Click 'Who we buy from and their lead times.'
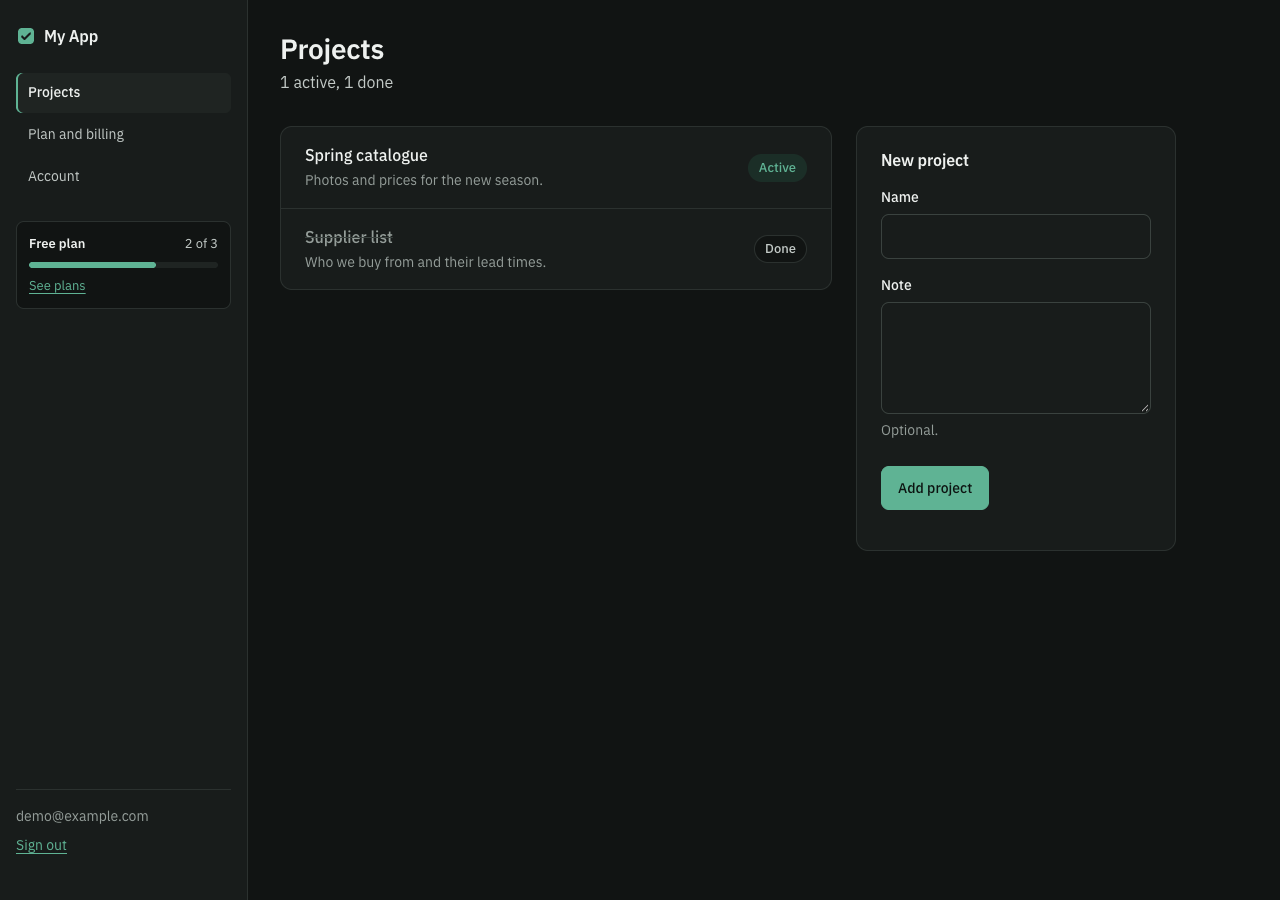The image size is (1280, 900). 425,262
